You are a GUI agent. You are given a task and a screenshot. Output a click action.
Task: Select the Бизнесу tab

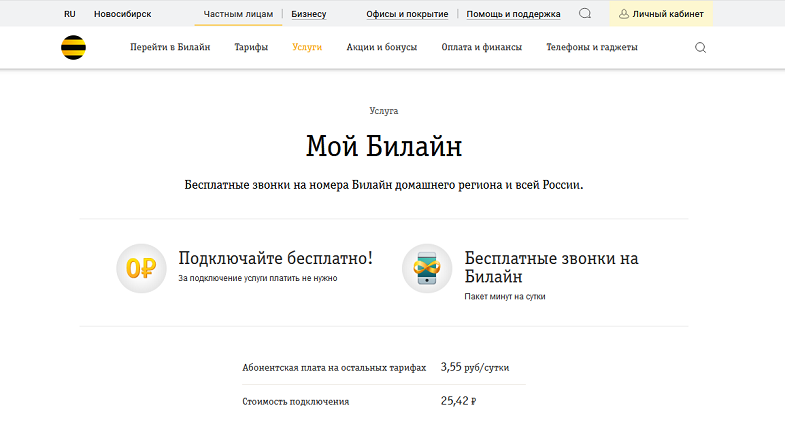(x=308, y=14)
